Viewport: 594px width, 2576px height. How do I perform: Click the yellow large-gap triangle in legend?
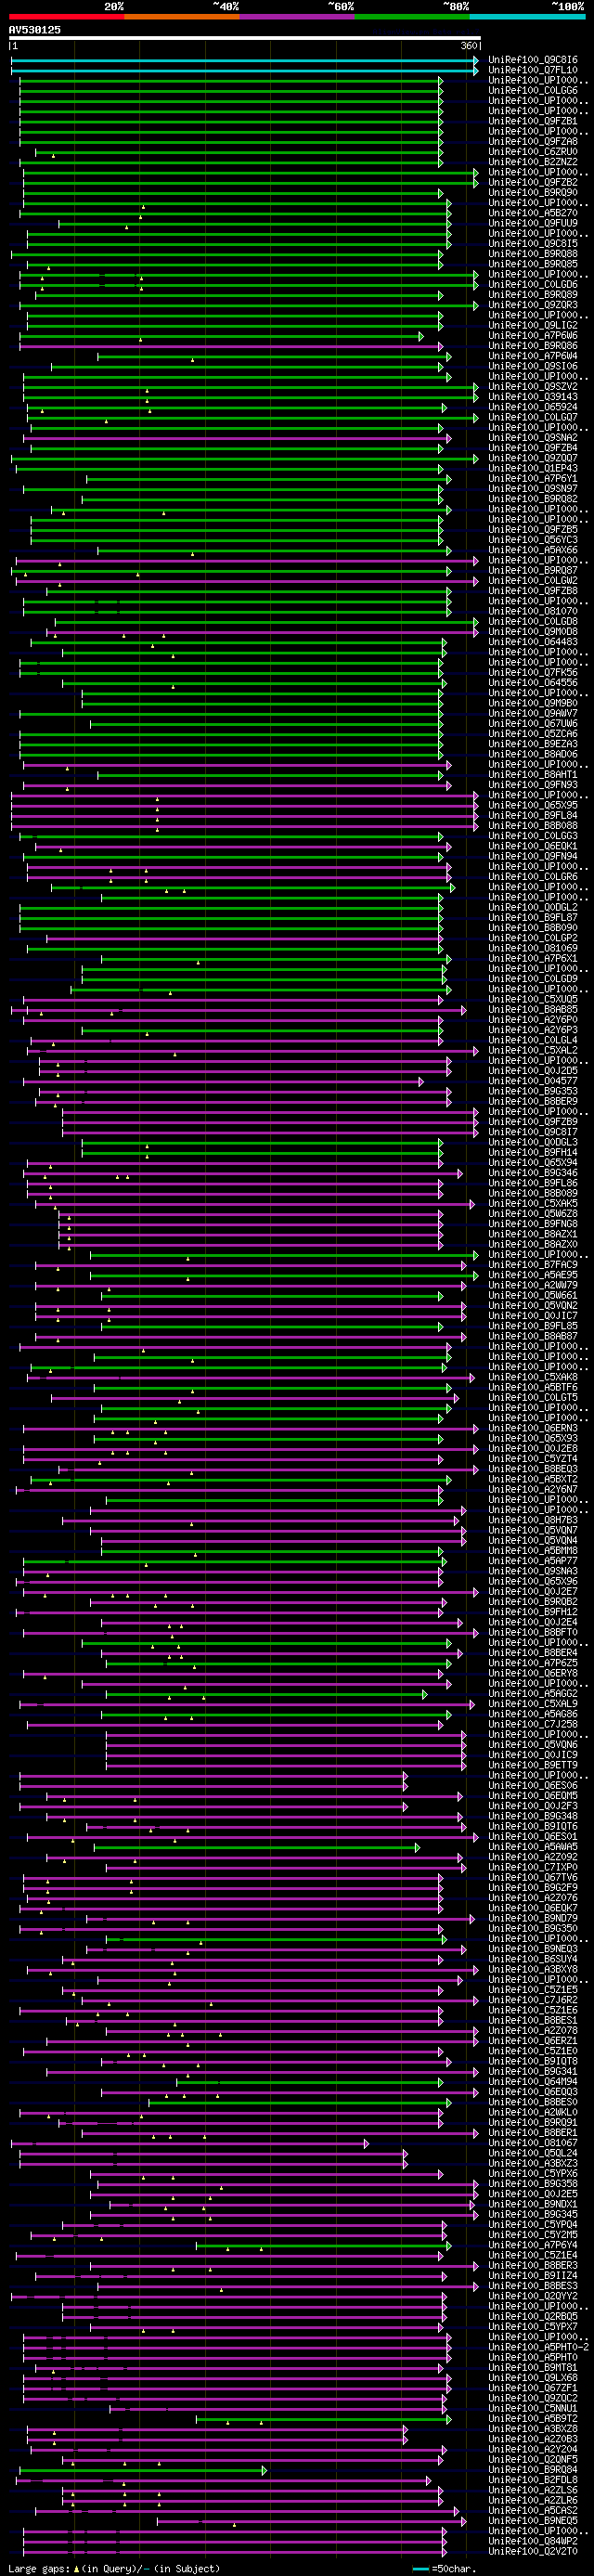click(77, 2568)
